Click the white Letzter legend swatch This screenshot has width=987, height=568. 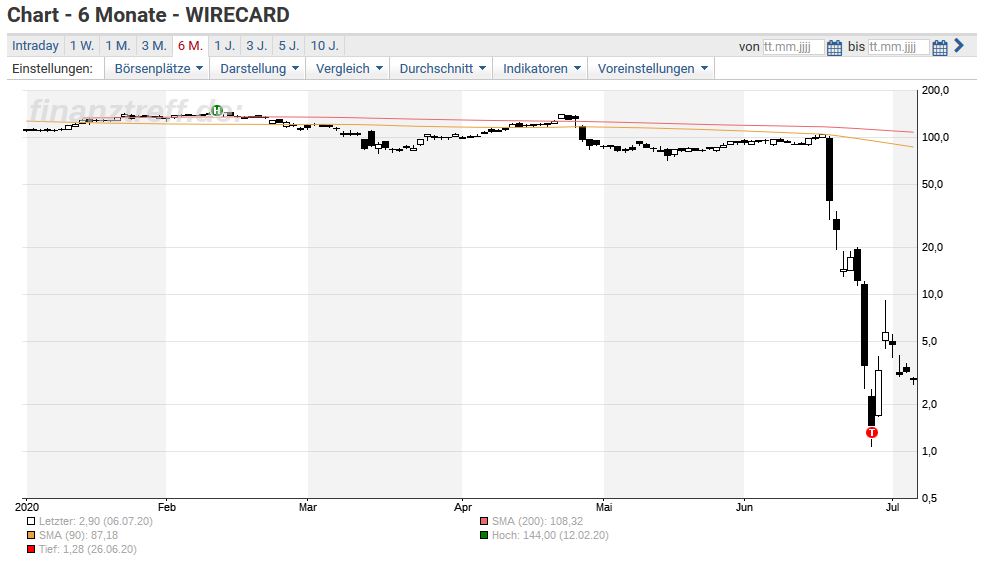click(31, 521)
